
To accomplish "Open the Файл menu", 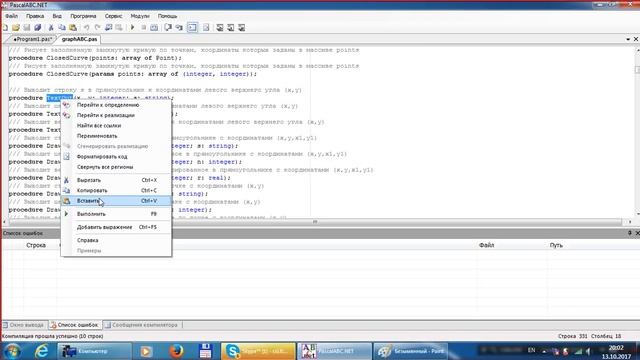I will [11, 16].
